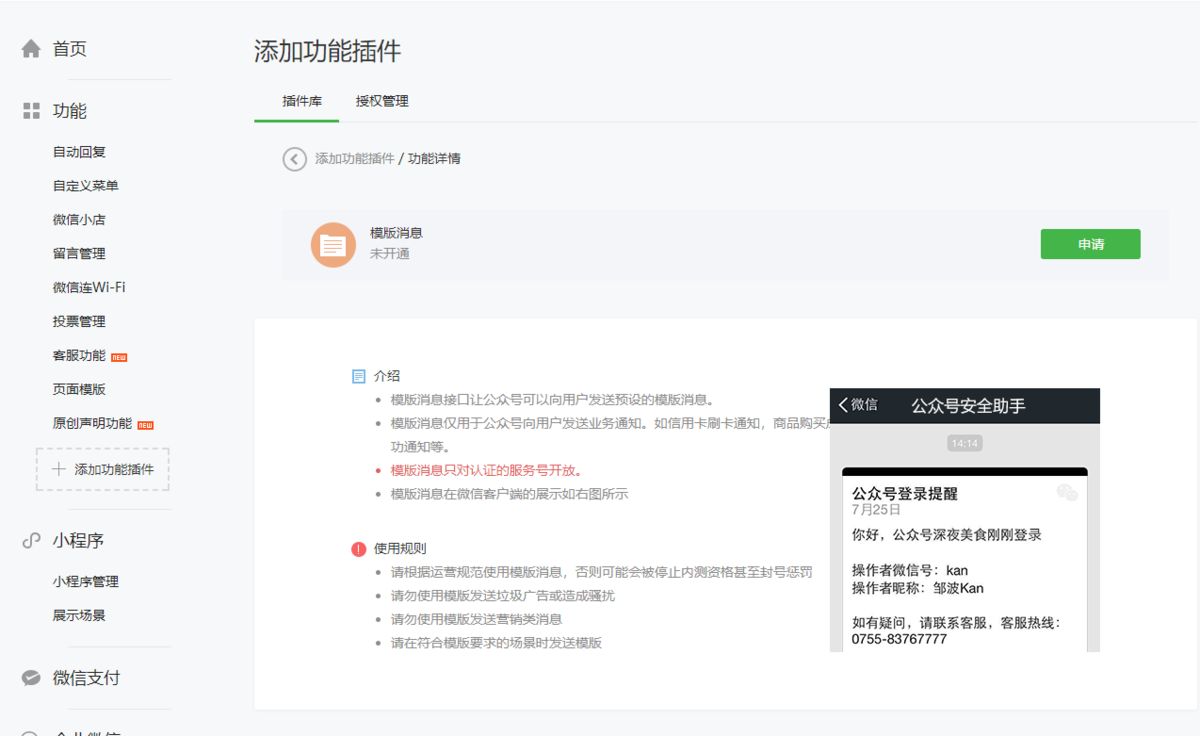This screenshot has width=1200, height=736.
Task: Click the 使用规则 section heading
Action: click(x=400, y=549)
